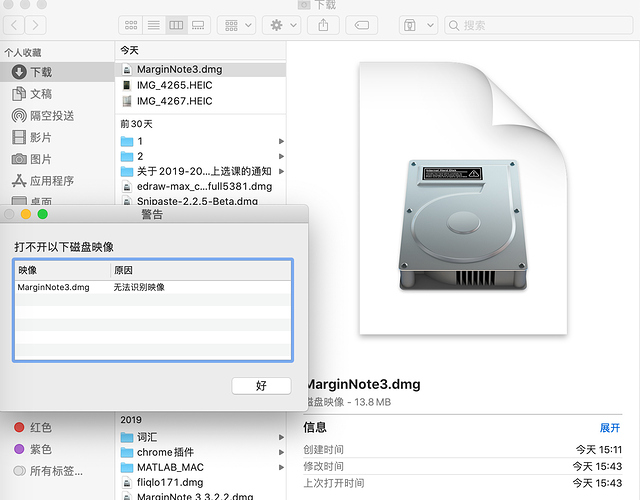The image size is (640, 500).
Task: Open 文稿 in the sidebar
Action: 57,94
